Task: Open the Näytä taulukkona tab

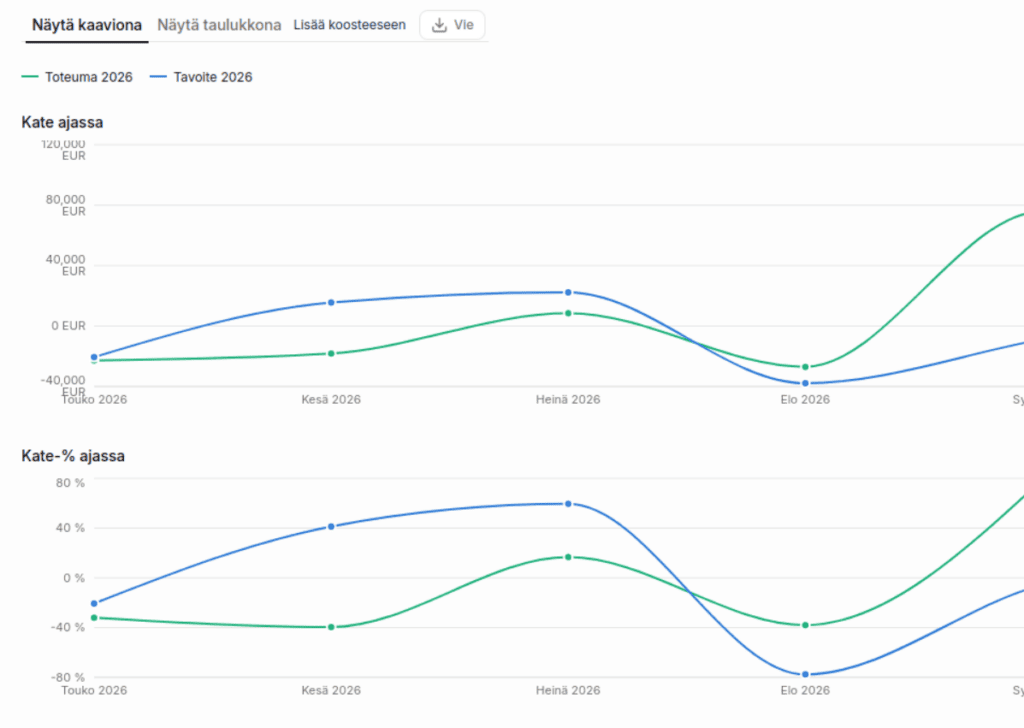Action: click(x=219, y=25)
